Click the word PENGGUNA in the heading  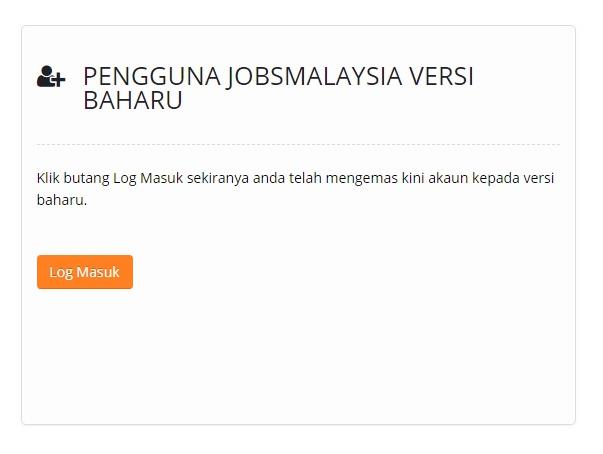tap(152, 76)
